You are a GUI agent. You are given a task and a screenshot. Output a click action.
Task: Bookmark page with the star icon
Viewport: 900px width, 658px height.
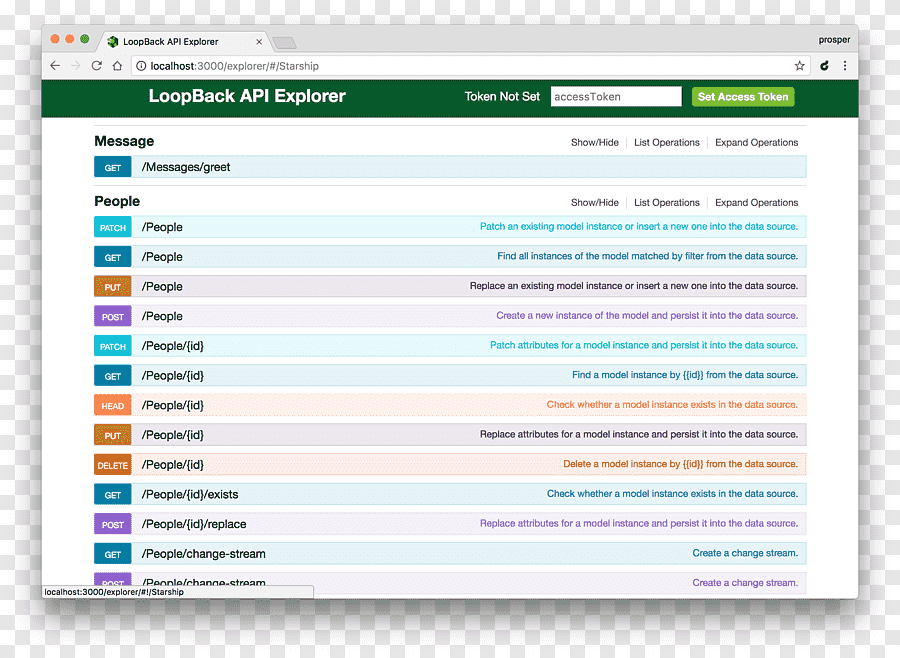click(800, 65)
